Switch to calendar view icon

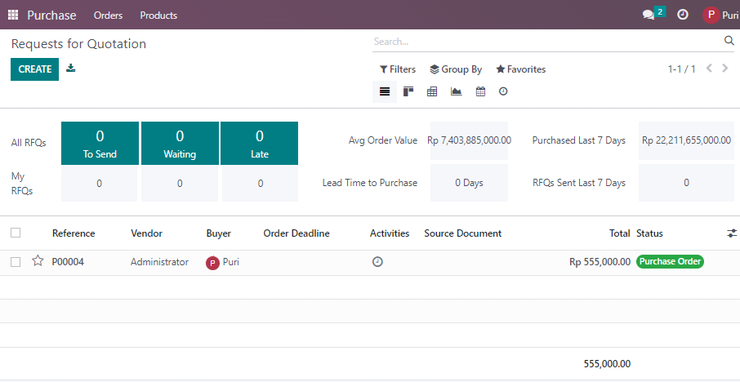(x=480, y=92)
